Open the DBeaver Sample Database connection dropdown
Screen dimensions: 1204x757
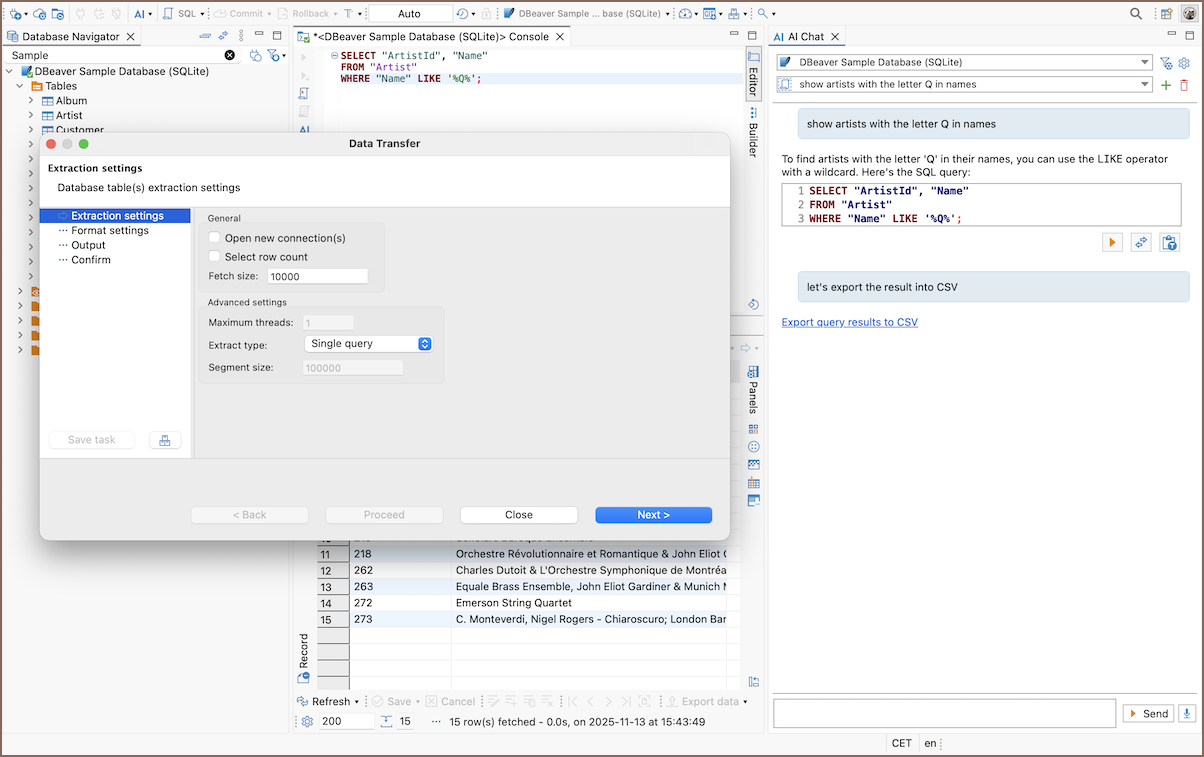click(x=965, y=62)
